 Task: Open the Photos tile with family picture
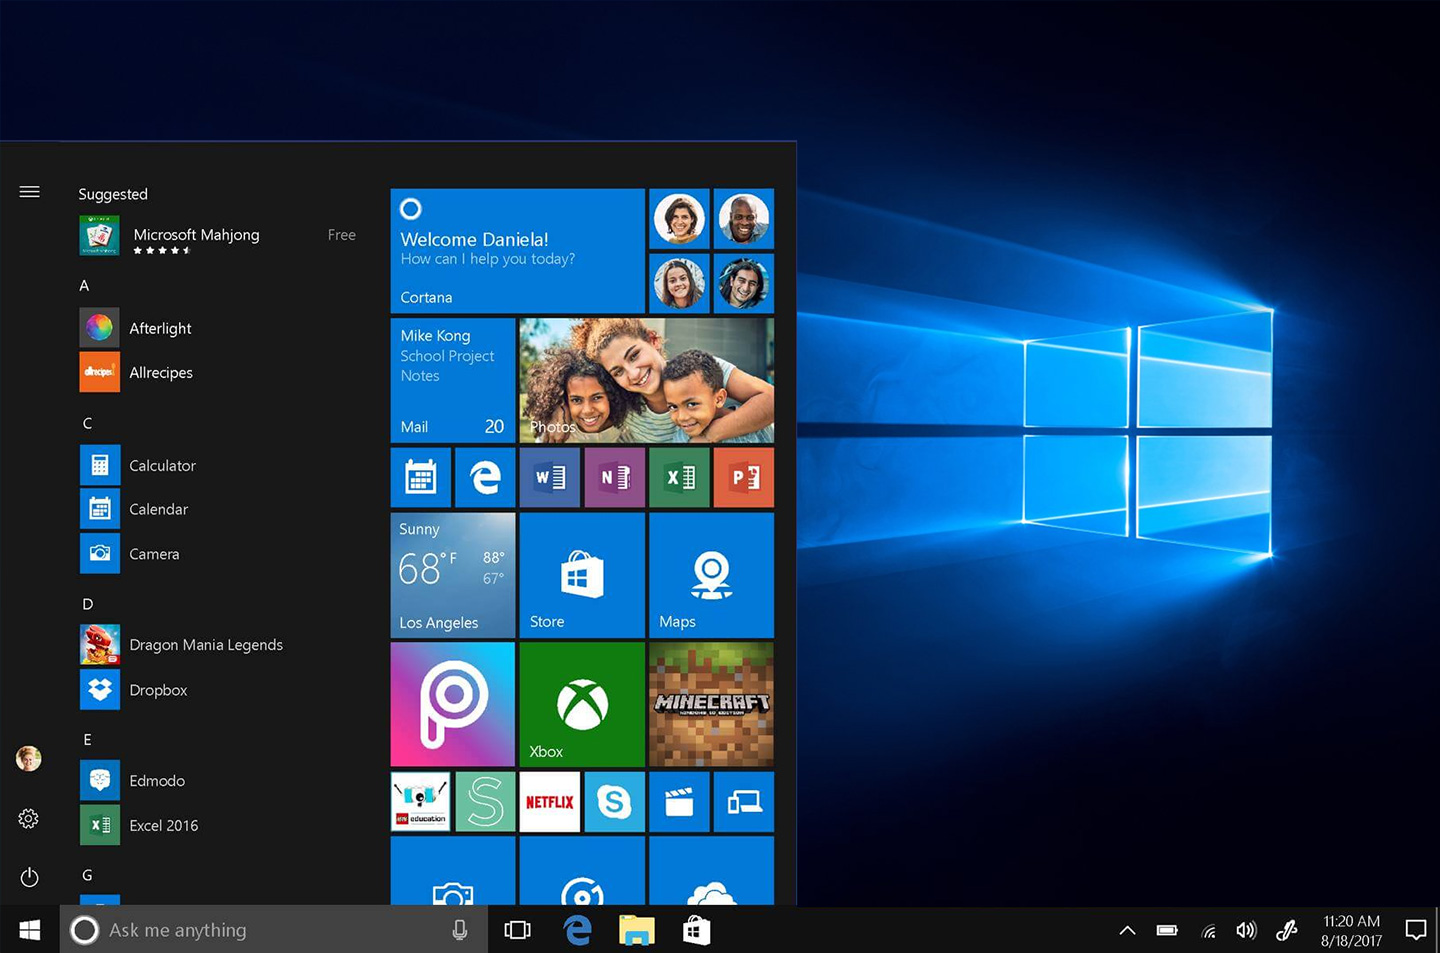point(647,380)
